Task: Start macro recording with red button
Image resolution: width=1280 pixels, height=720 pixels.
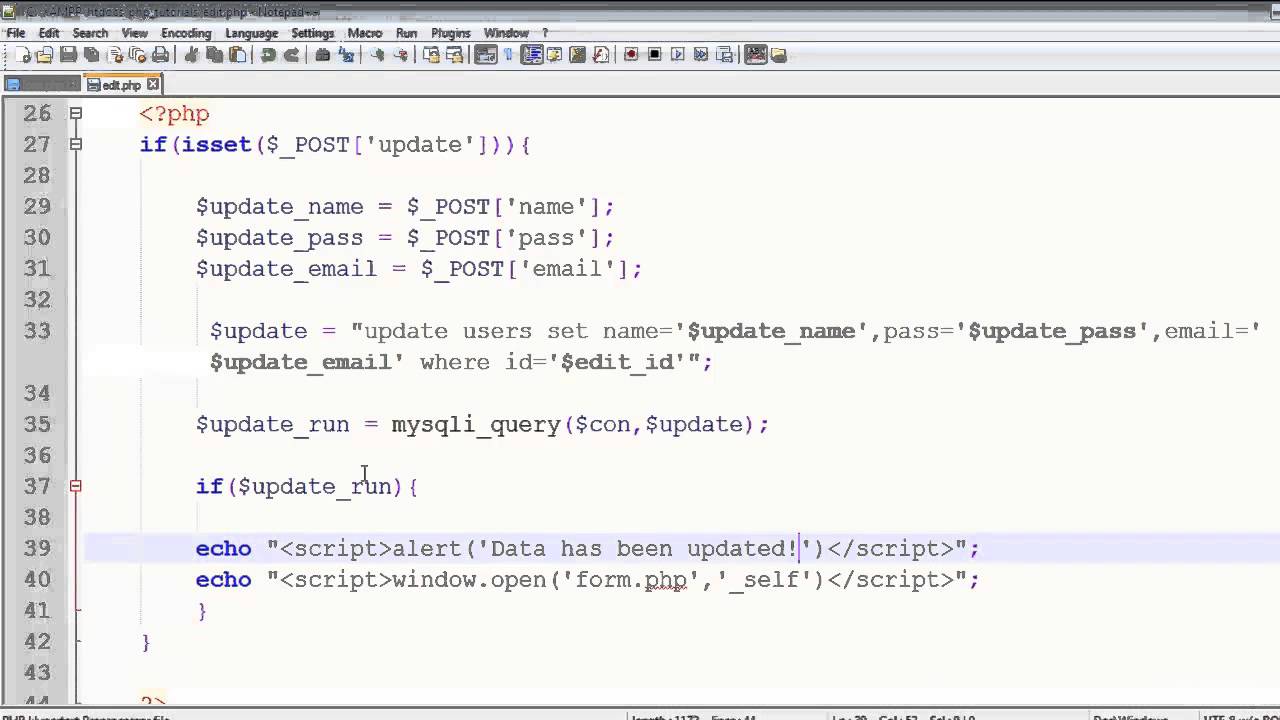Action: tap(631, 55)
